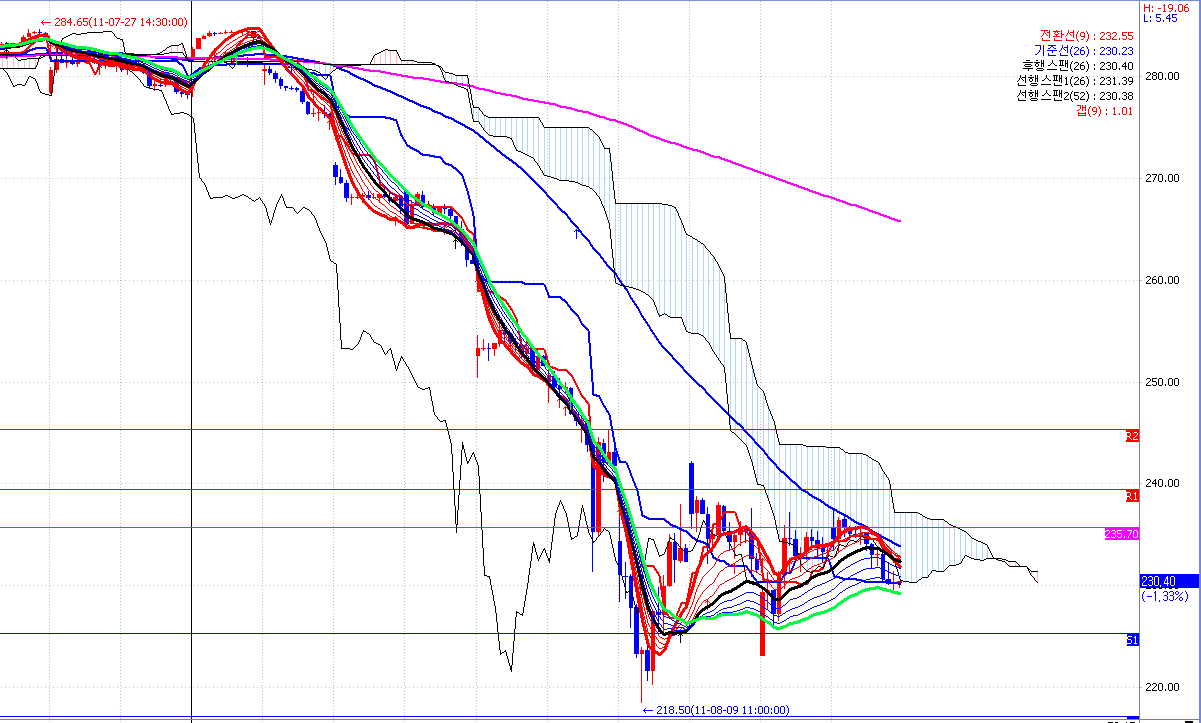The height and width of the screenshot is (723, 1201).
Task: Click the 280.00 price axis label
Action: [1158, 76]
